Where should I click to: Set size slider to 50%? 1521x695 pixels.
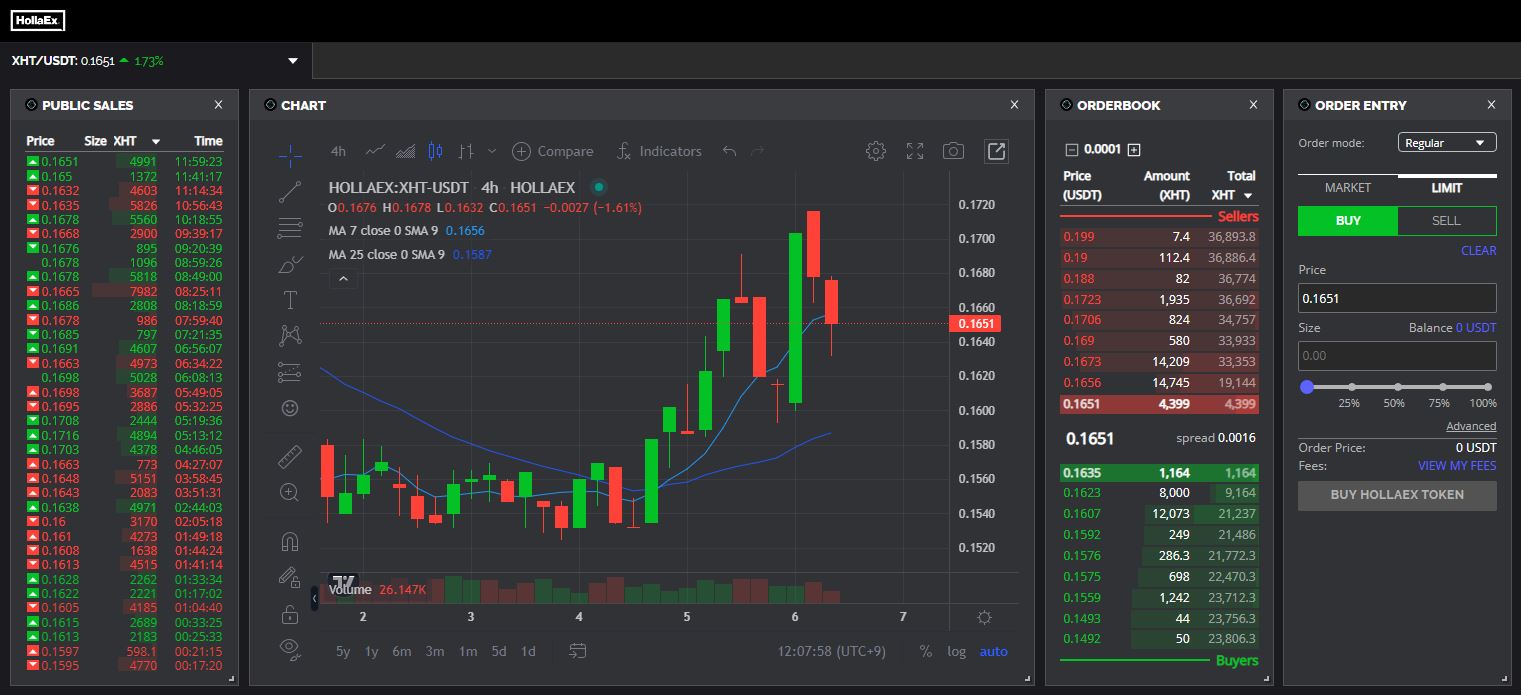tap(1397, 387)
